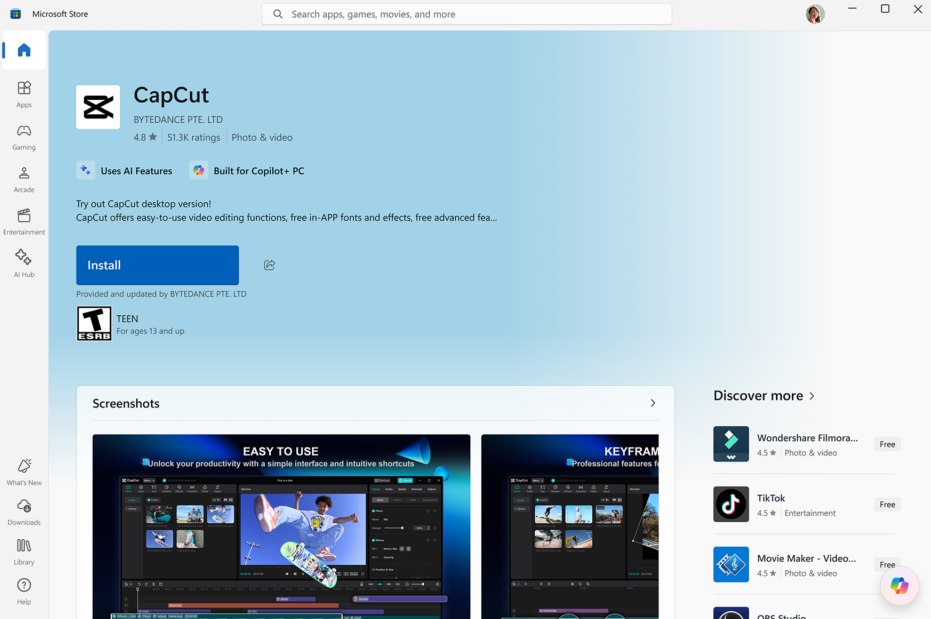Click the CapCut description text

(287, 211)
